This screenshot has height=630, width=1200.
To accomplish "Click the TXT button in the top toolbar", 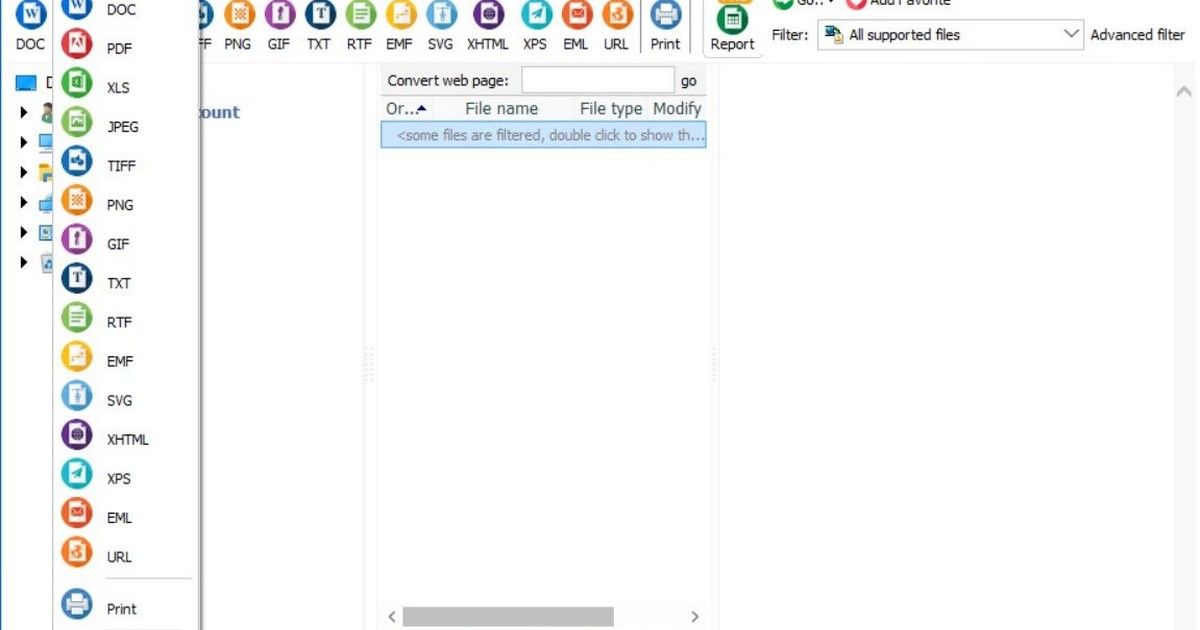I will (x=319, y=24).
